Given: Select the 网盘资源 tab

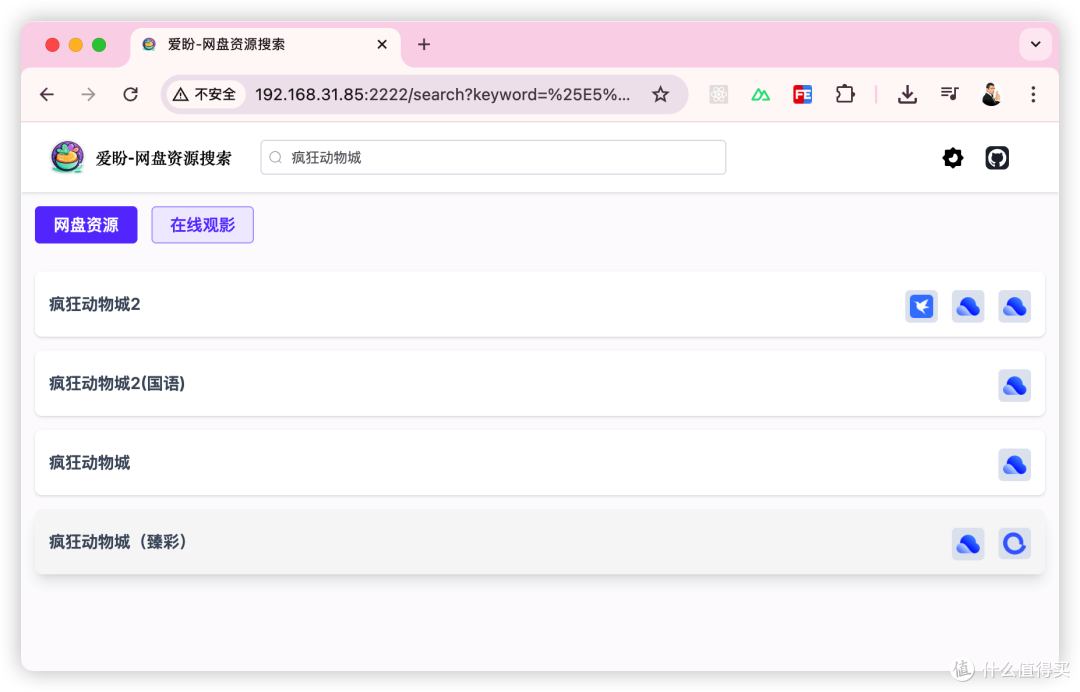Looking at the screenshot, I should 86,224.
